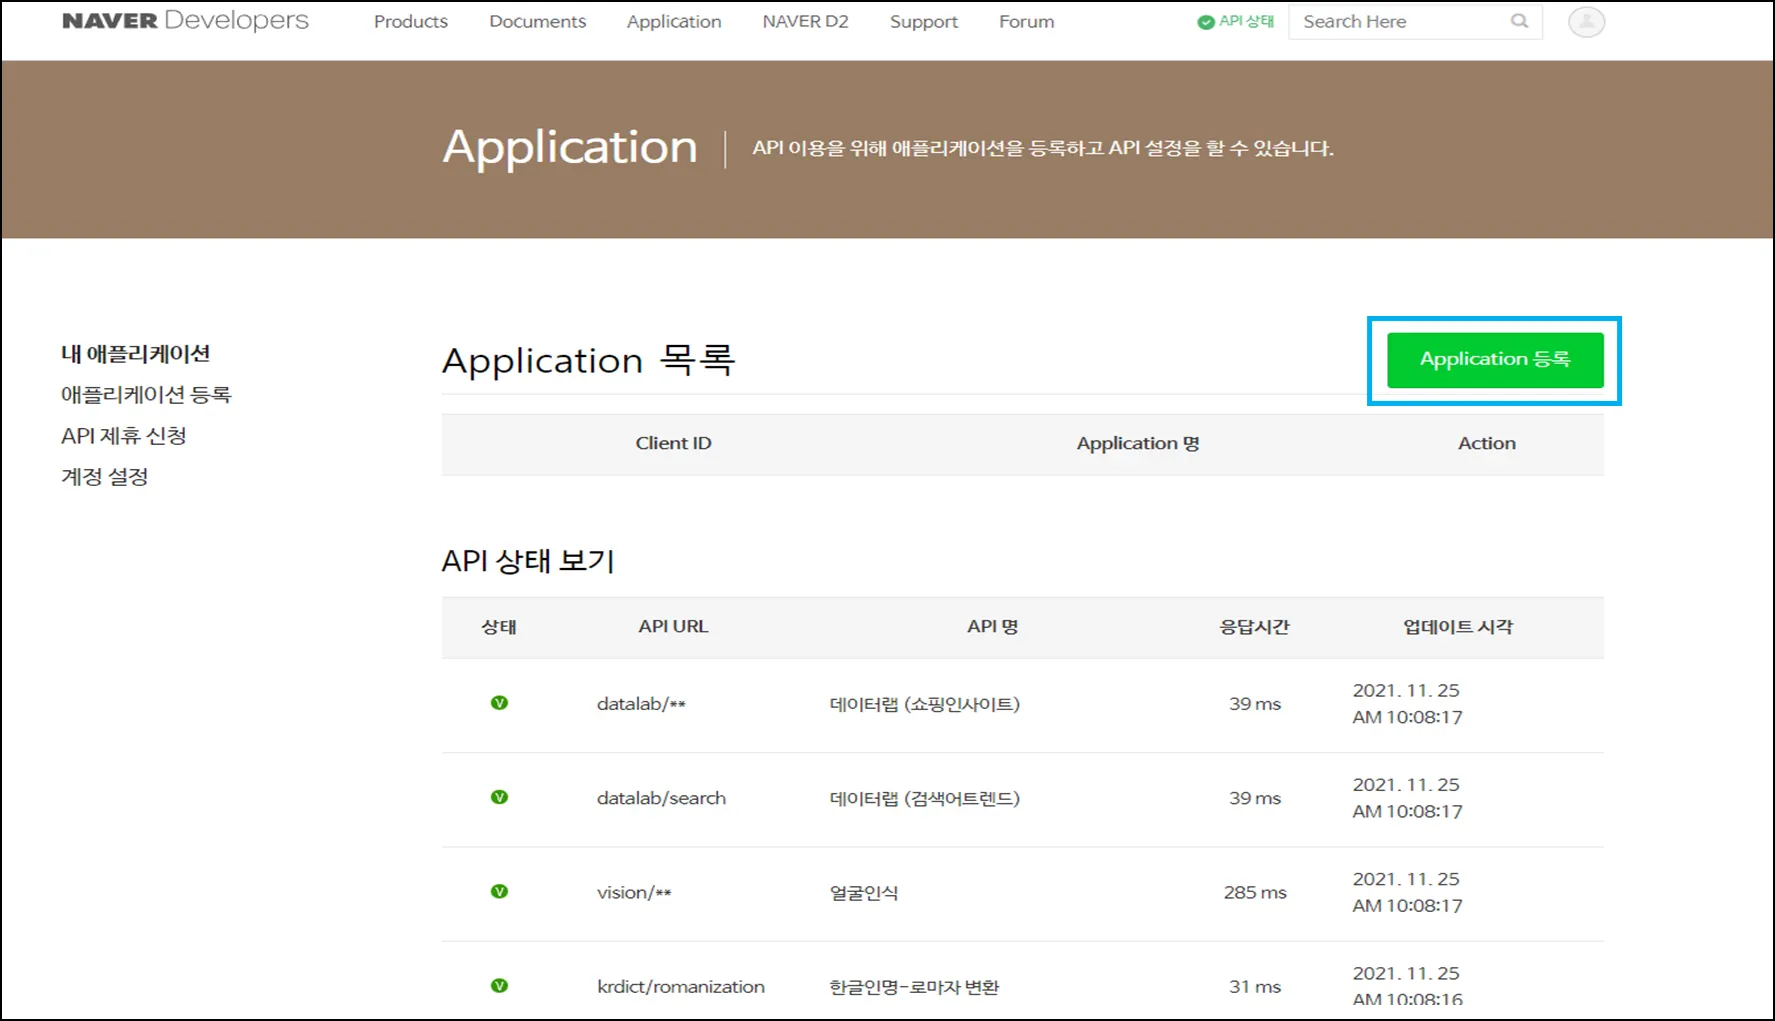Open the Products menu
The image size is (1775, 1021).
(410, 22)
